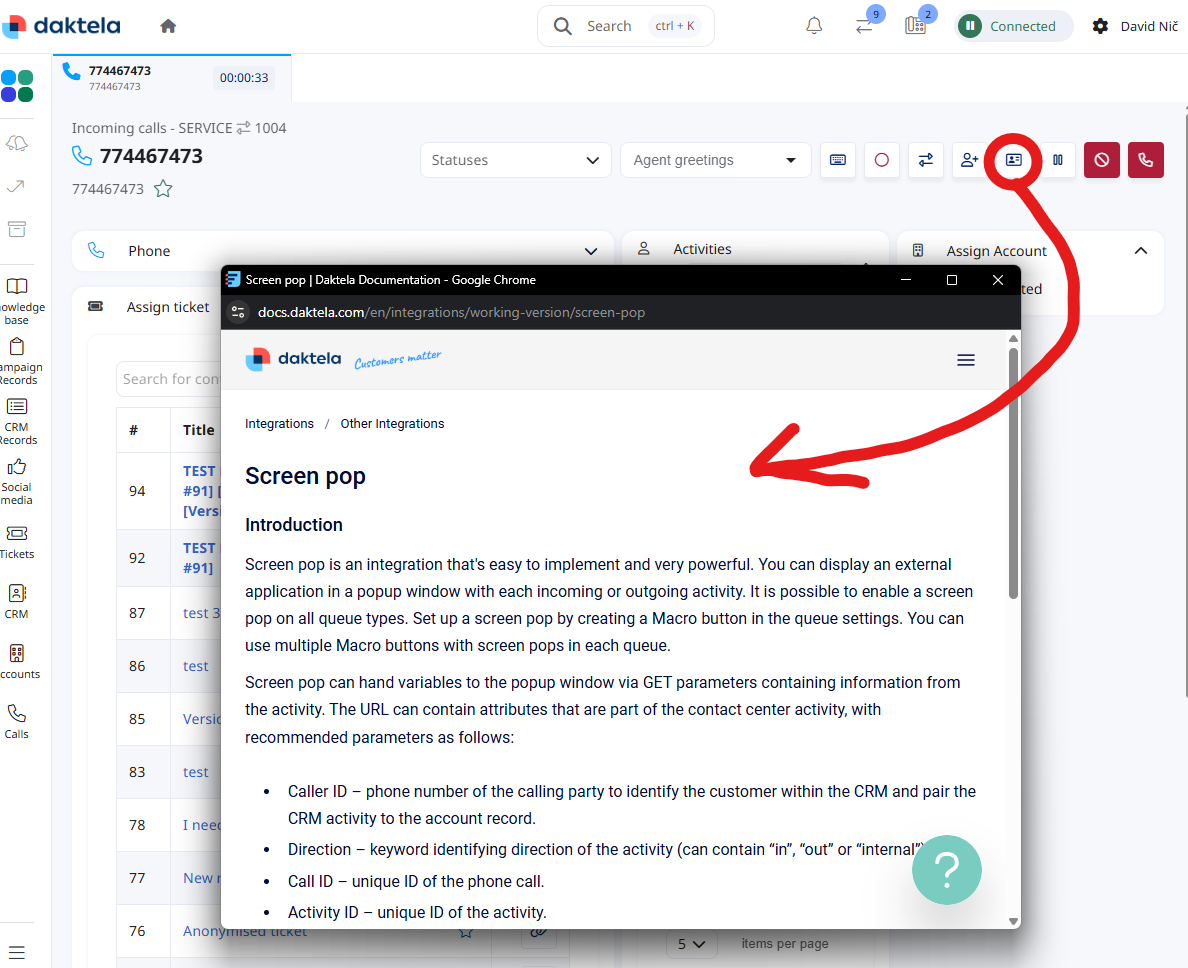1188x968 pixels.
Task: Click the hang up call button
Action: (1145, 160)
